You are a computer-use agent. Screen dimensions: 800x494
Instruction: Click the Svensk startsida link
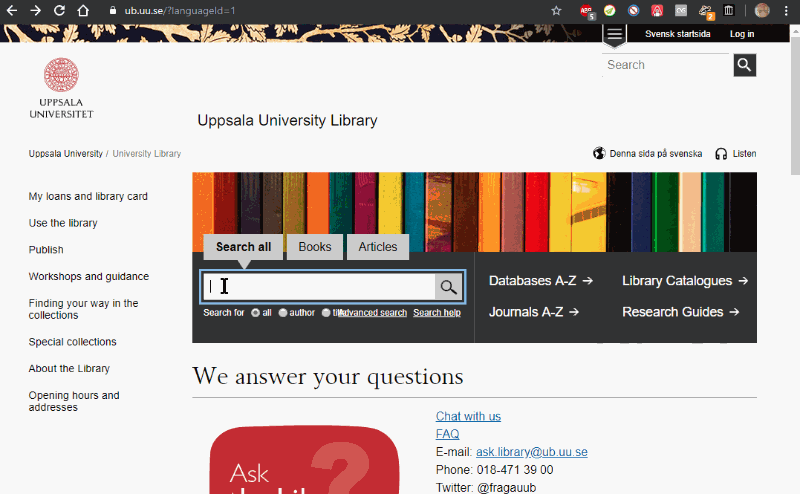click(x=678, y=34)
